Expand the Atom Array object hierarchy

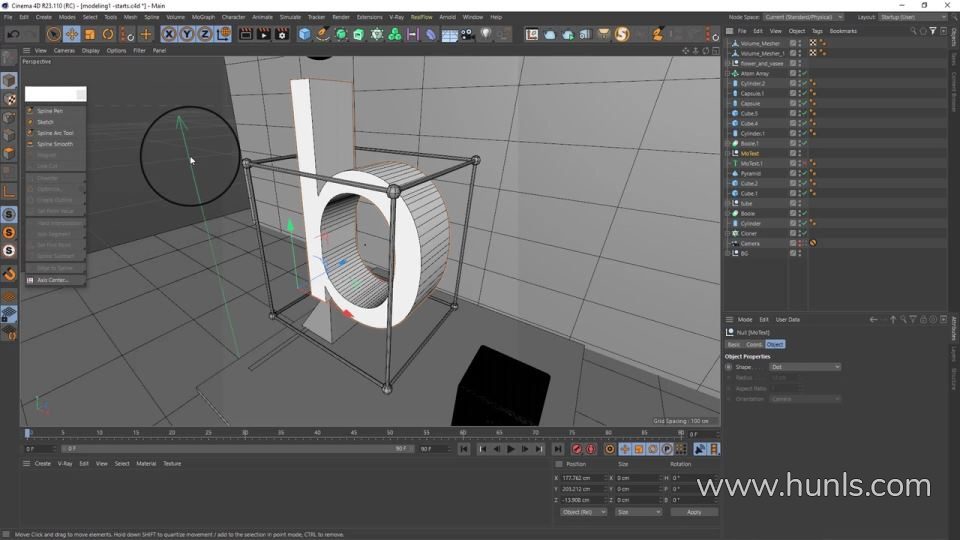click(x=729, y=73)
